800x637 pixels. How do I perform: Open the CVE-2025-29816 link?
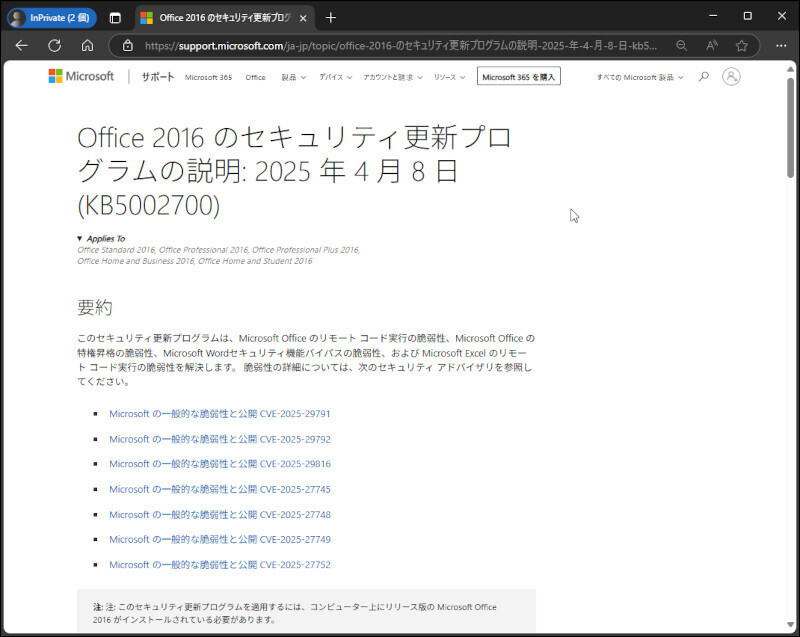219,464
